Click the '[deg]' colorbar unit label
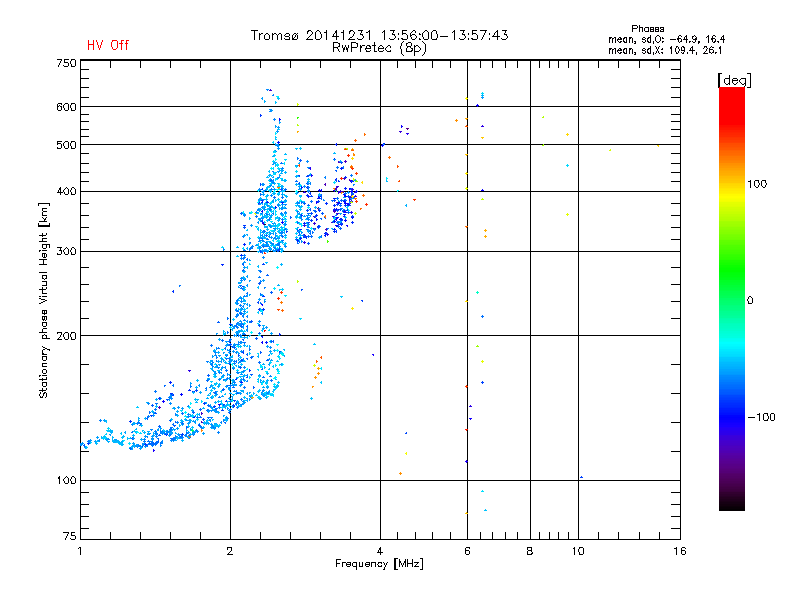The width and height of the screenshot is (800, 600). click(734, 80)
